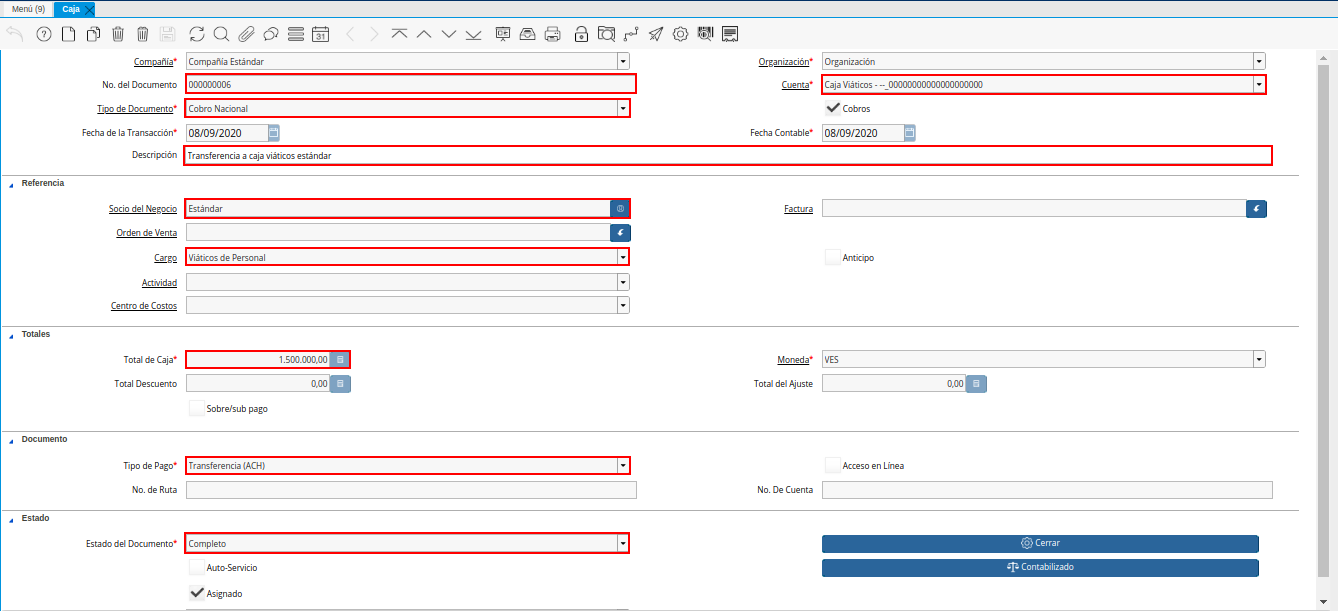Viewport: 1338px width, 611px height.
Task: Open the Tipo de Documento dropdown
Action: (x=623, y=108)
